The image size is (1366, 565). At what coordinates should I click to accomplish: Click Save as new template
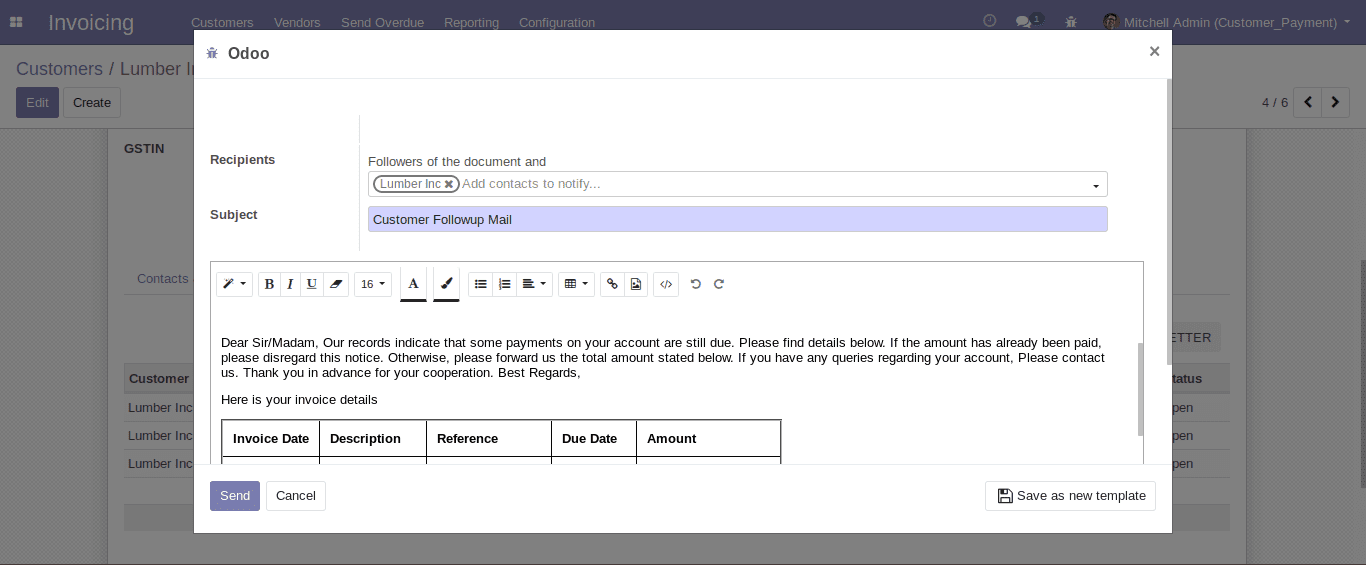[x=1070, y=496]
